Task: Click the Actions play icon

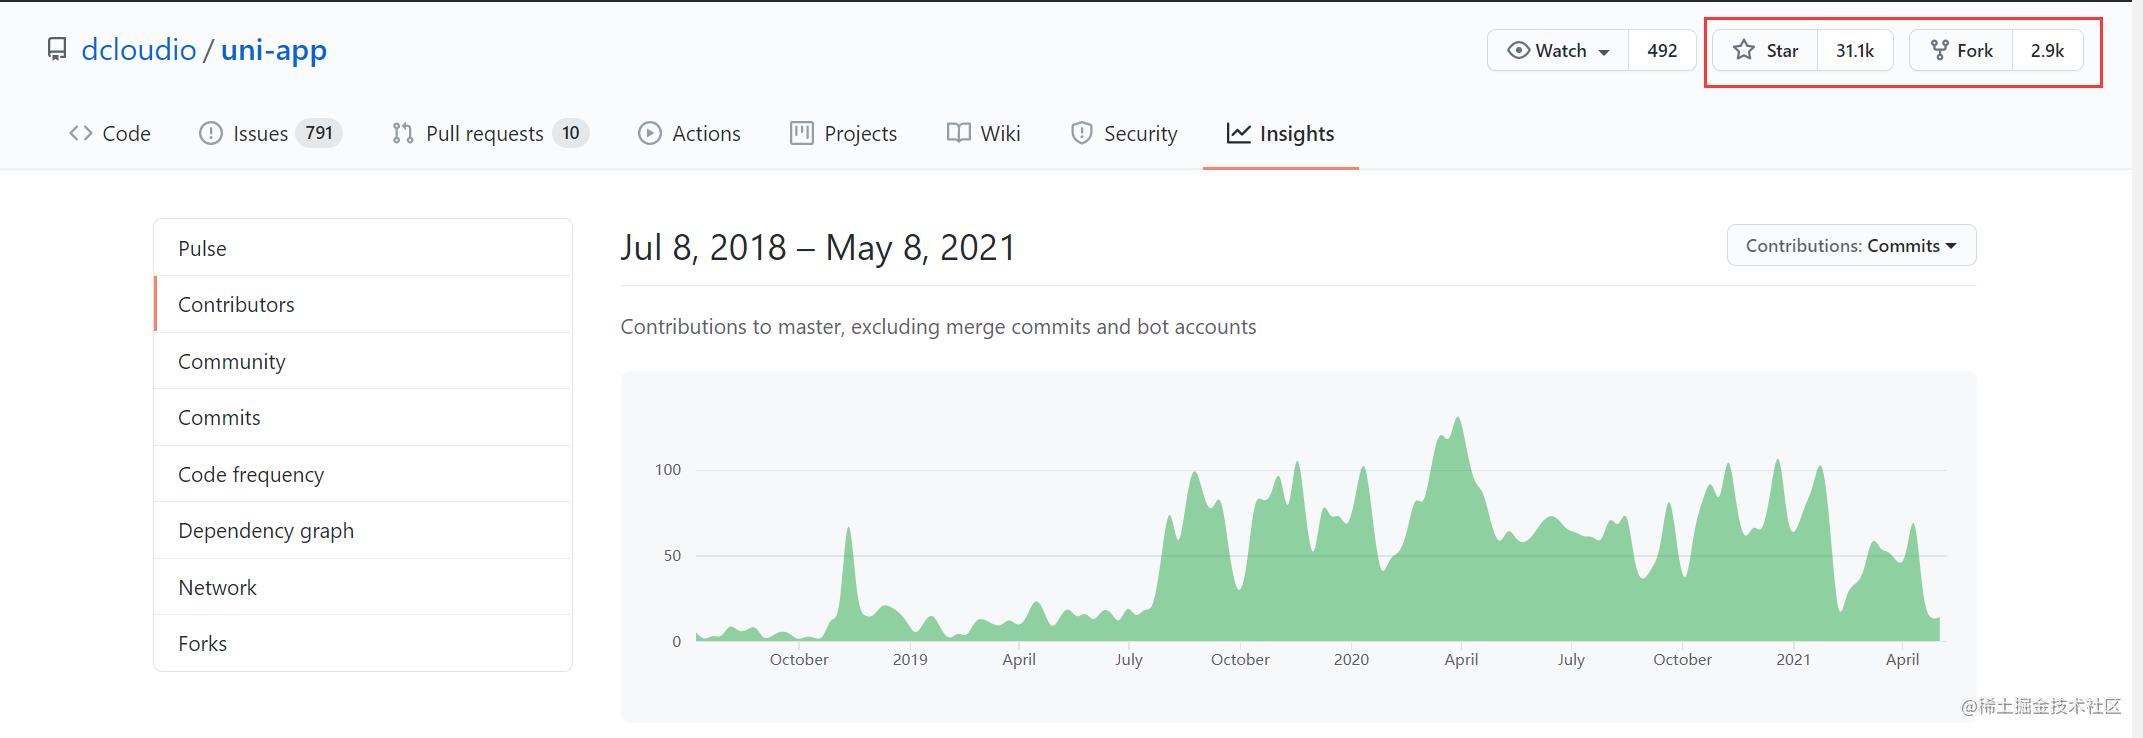Action: [x=650, y=133]
